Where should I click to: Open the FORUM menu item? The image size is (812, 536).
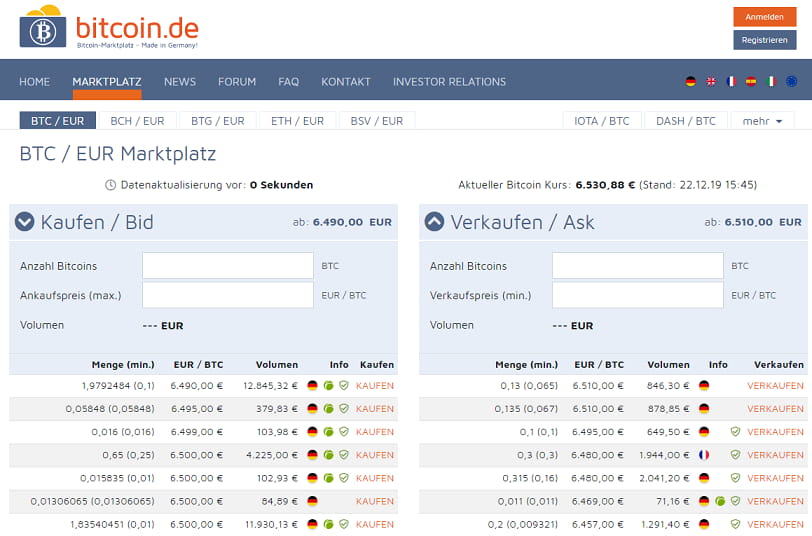click(x=237, y=82)
